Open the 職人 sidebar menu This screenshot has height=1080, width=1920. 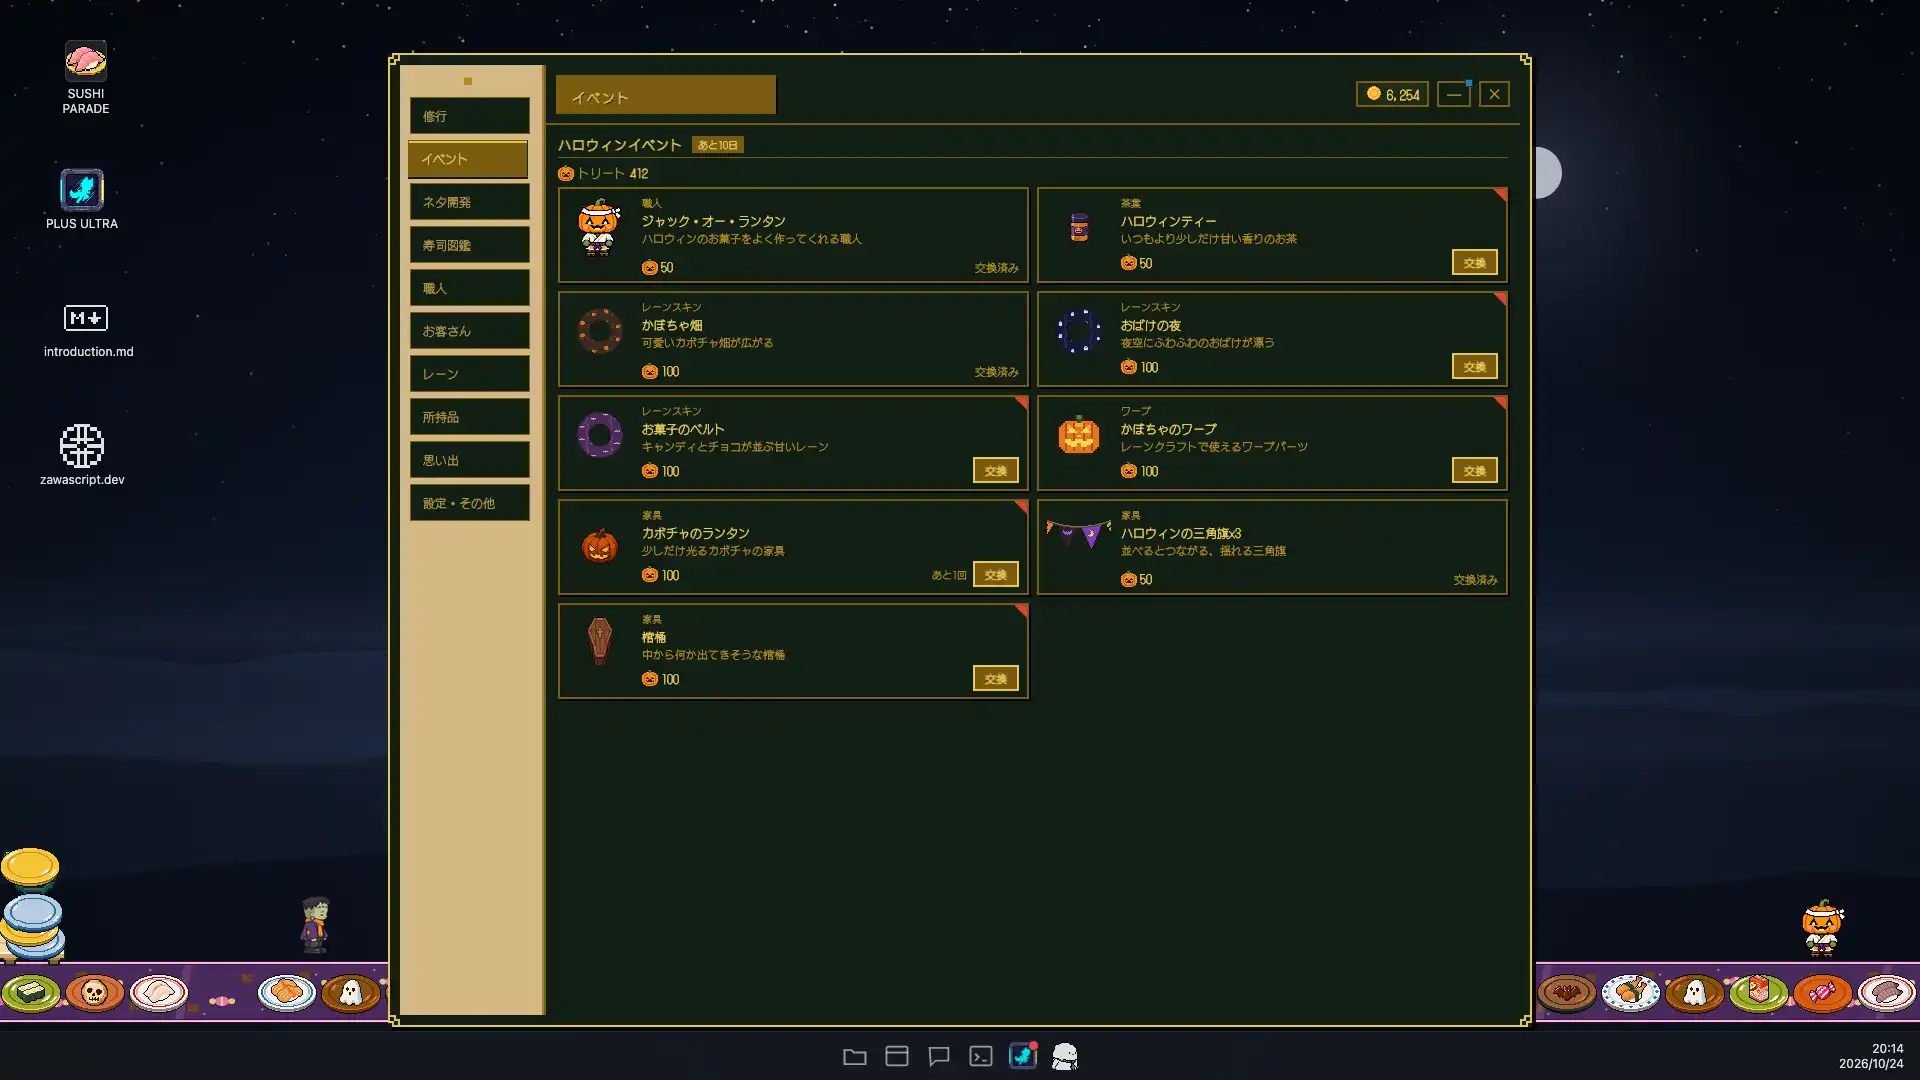click(x=469, y=288)
